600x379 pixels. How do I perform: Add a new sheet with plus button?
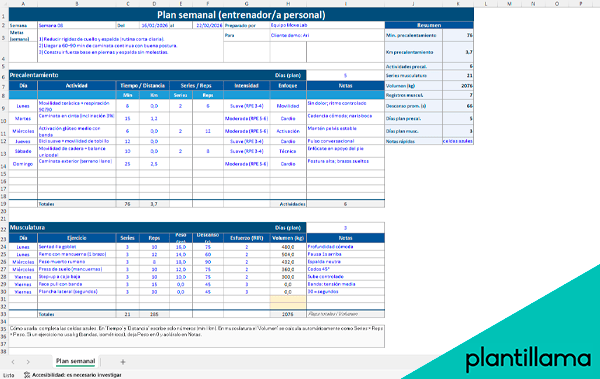coord(123,362)
